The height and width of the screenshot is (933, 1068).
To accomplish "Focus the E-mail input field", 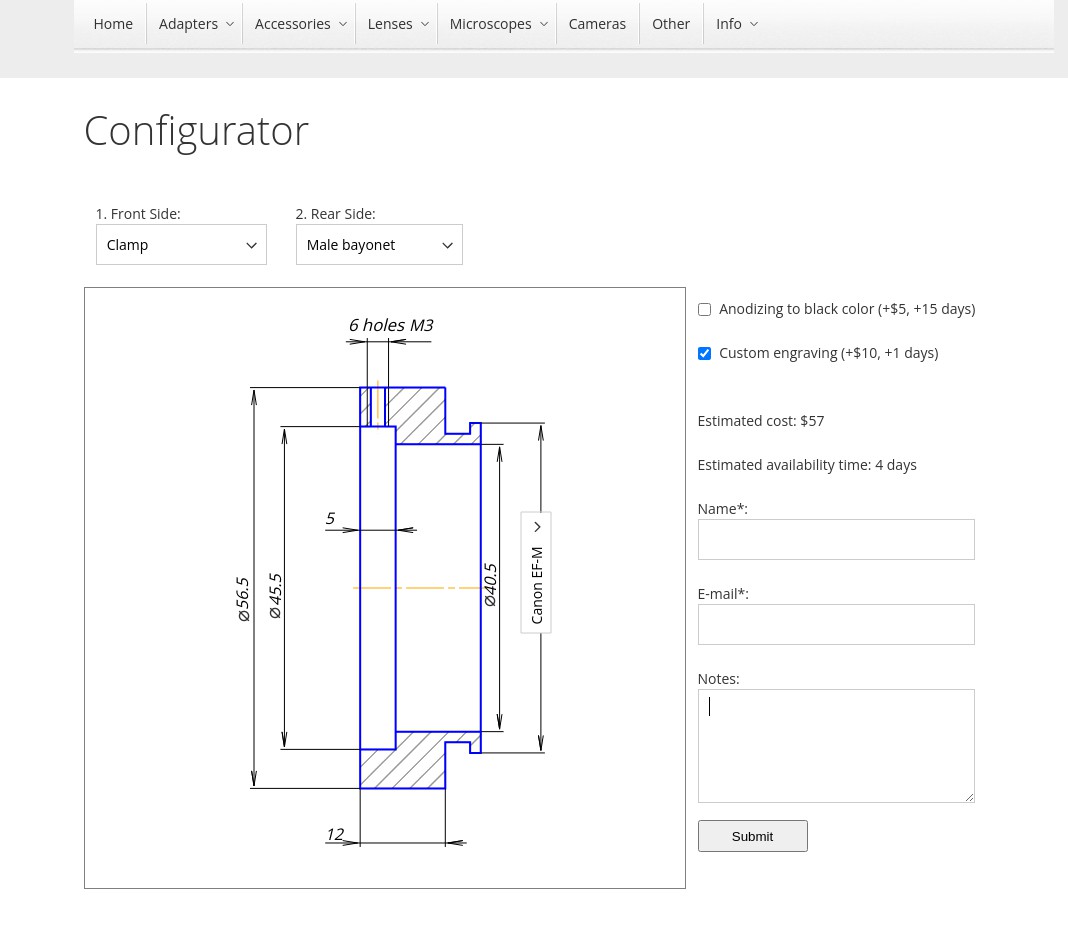I will tap(836, 624).
